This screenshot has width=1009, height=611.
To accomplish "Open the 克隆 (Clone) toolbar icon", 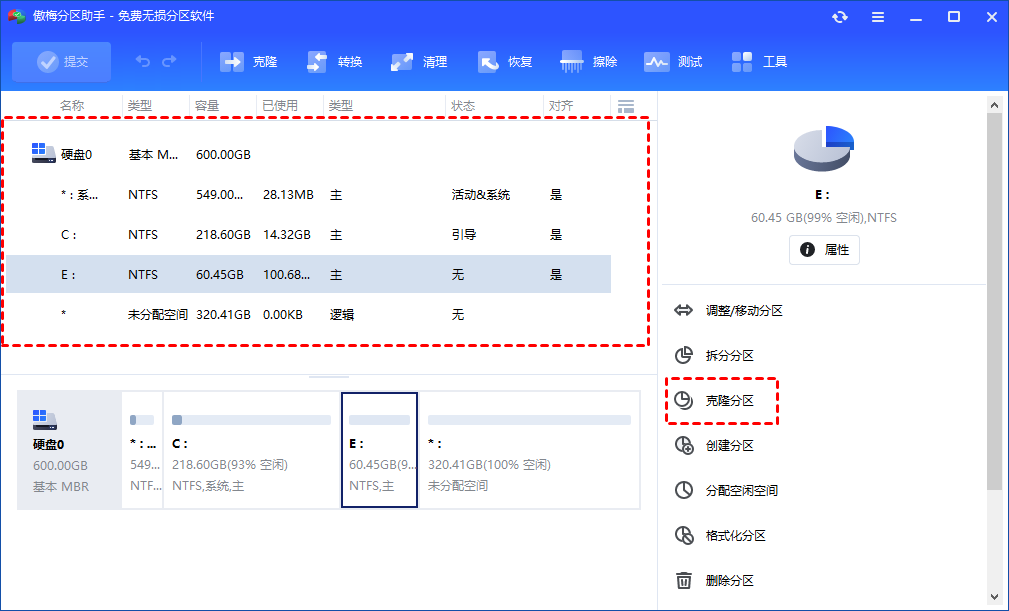I will tap(246, 61).
